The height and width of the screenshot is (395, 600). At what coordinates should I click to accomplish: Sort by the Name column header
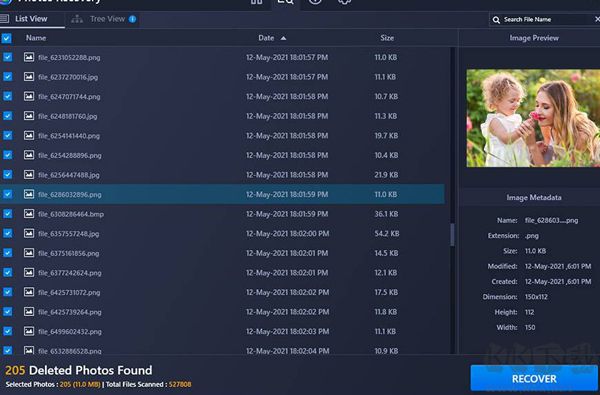pyautogui.click(x=36, y=38)
